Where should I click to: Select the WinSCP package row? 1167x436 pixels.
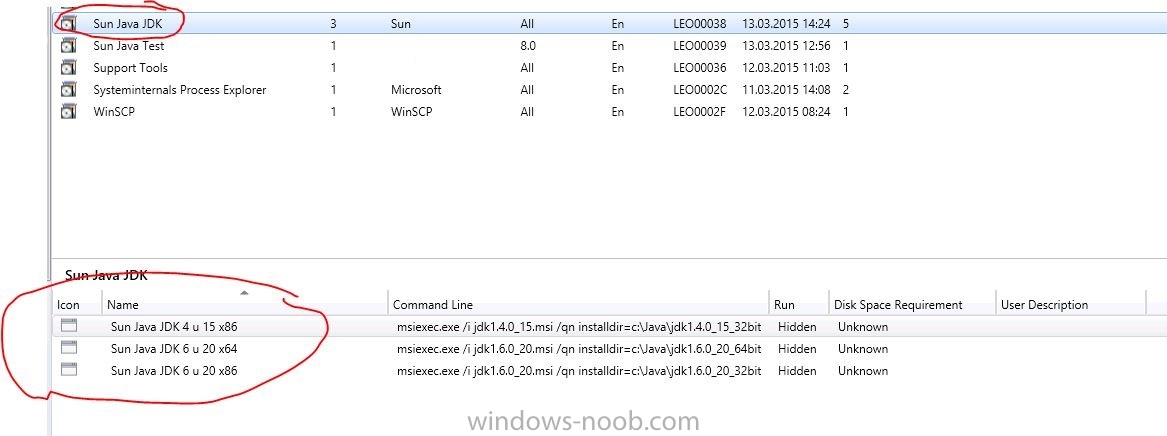(x=609, y=112)
